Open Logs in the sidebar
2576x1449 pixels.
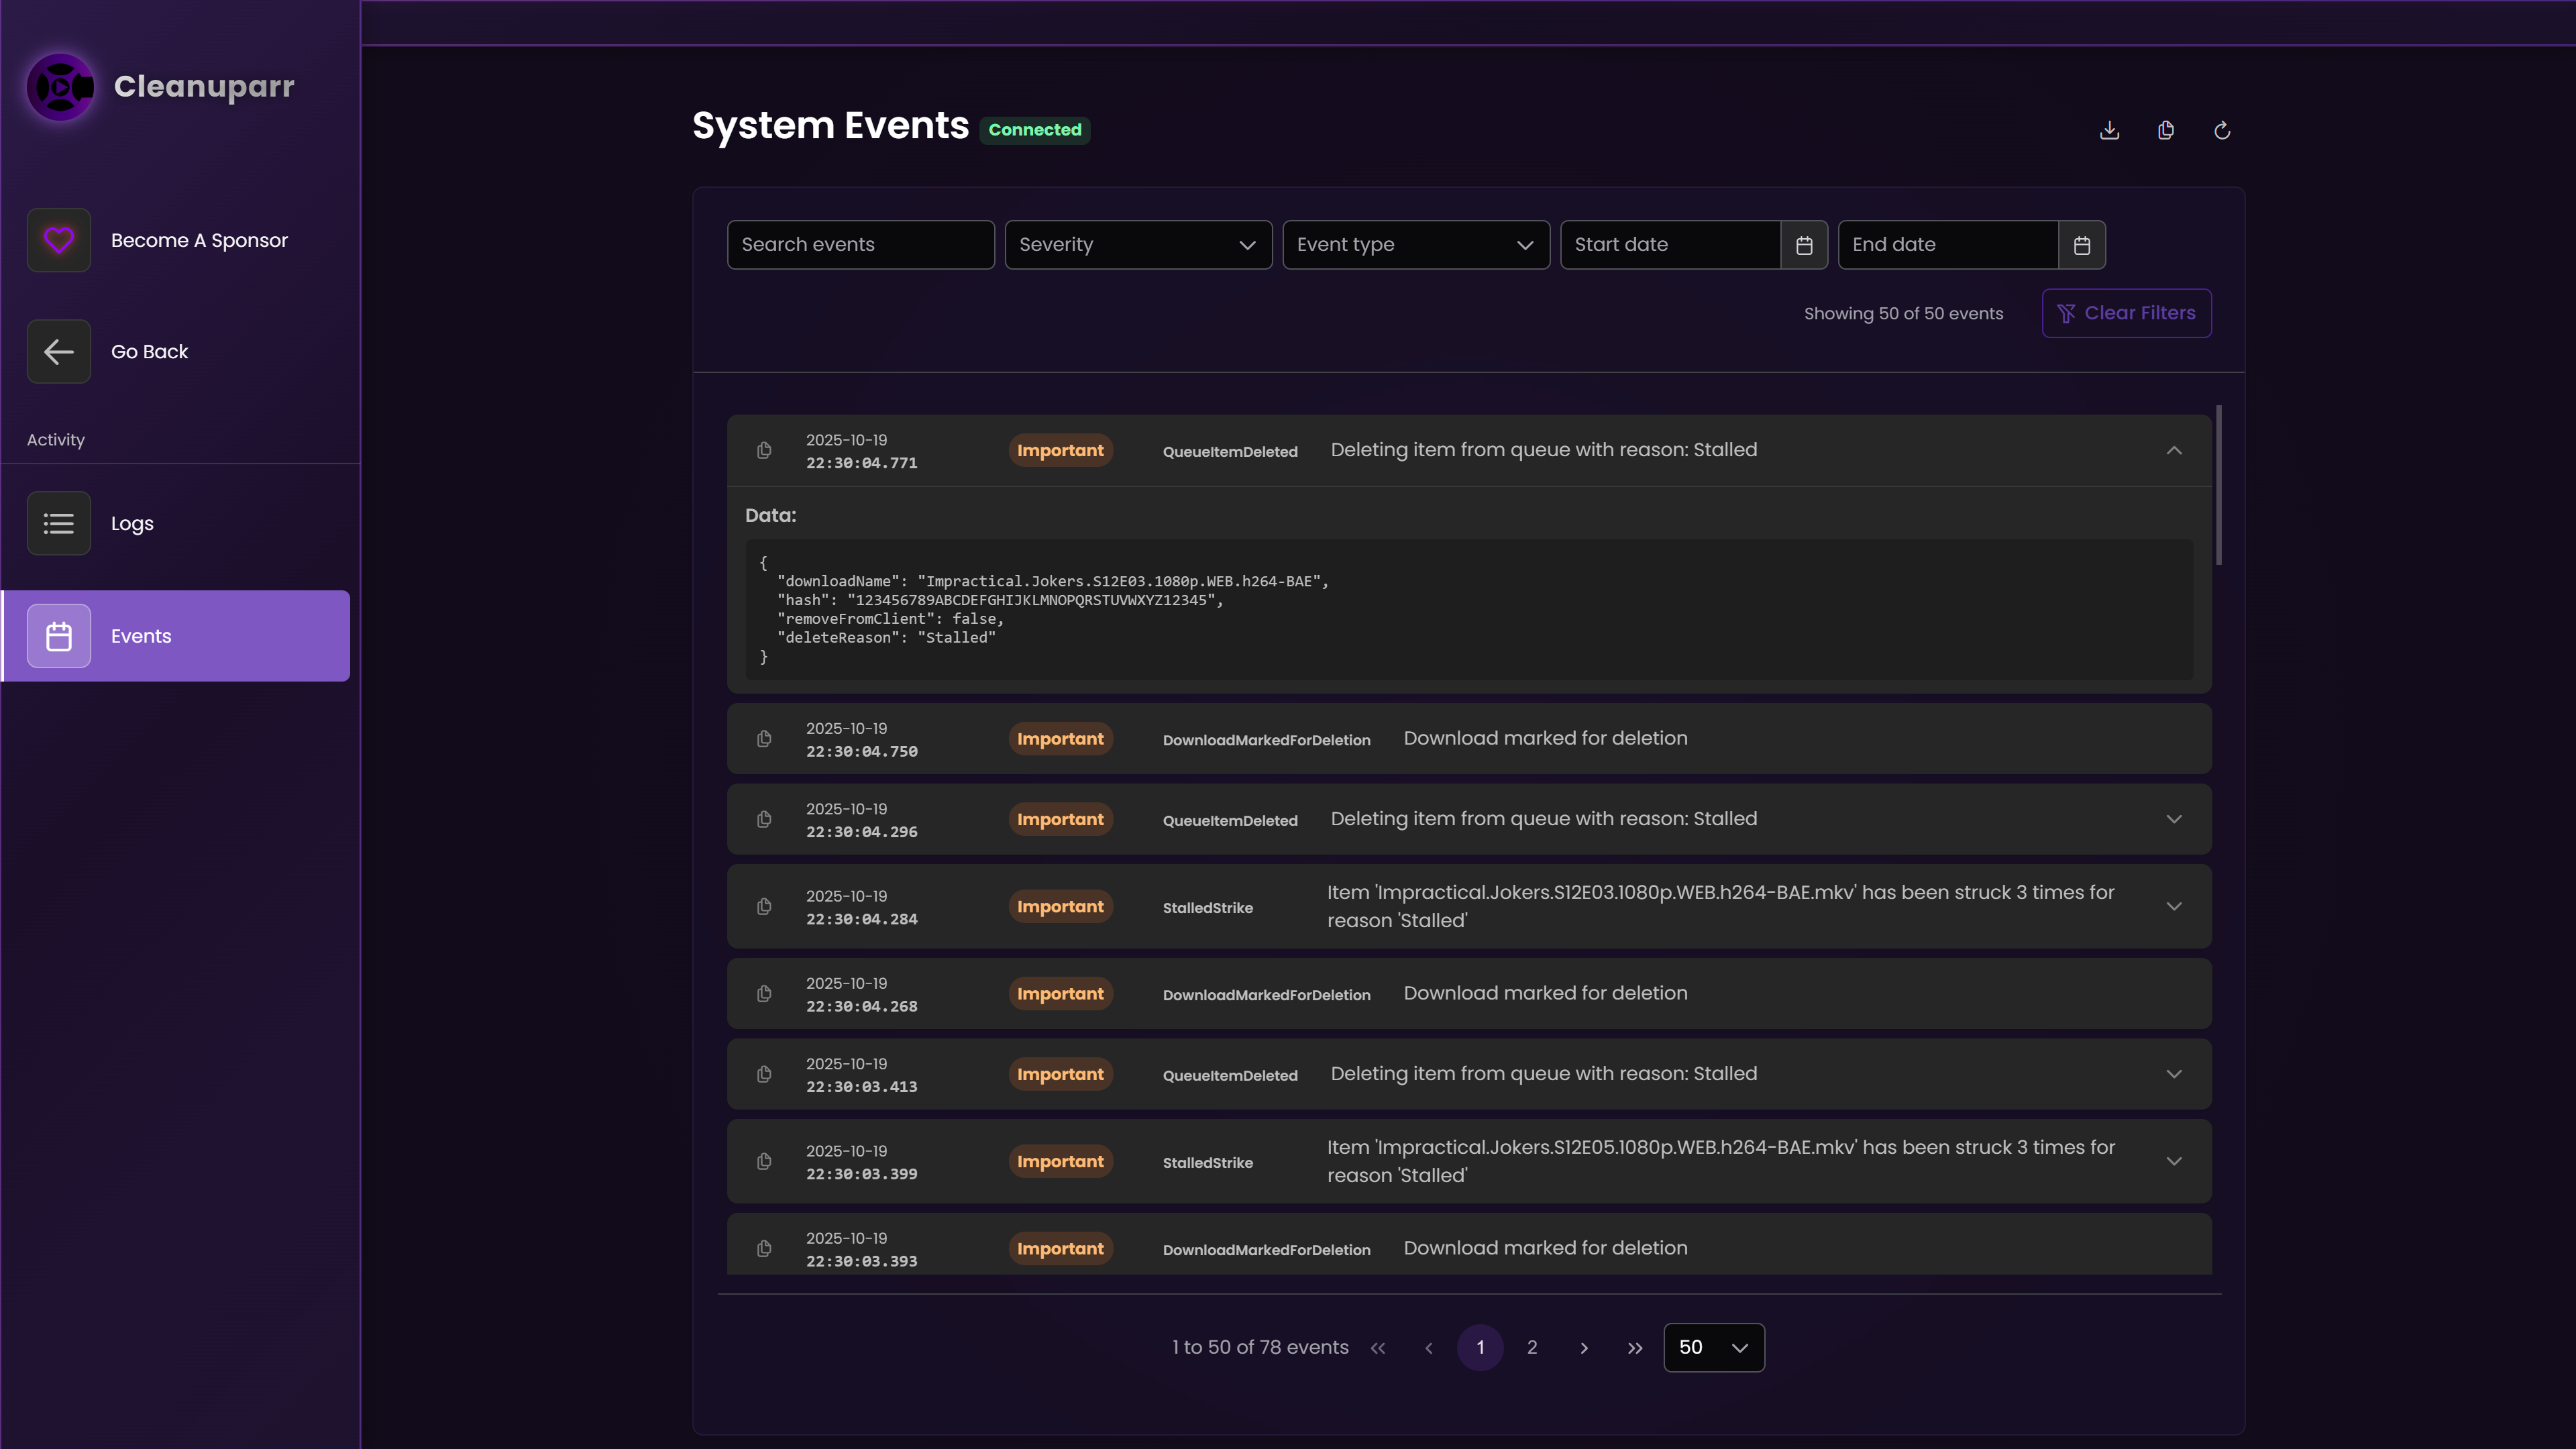(x=132, y=523)
